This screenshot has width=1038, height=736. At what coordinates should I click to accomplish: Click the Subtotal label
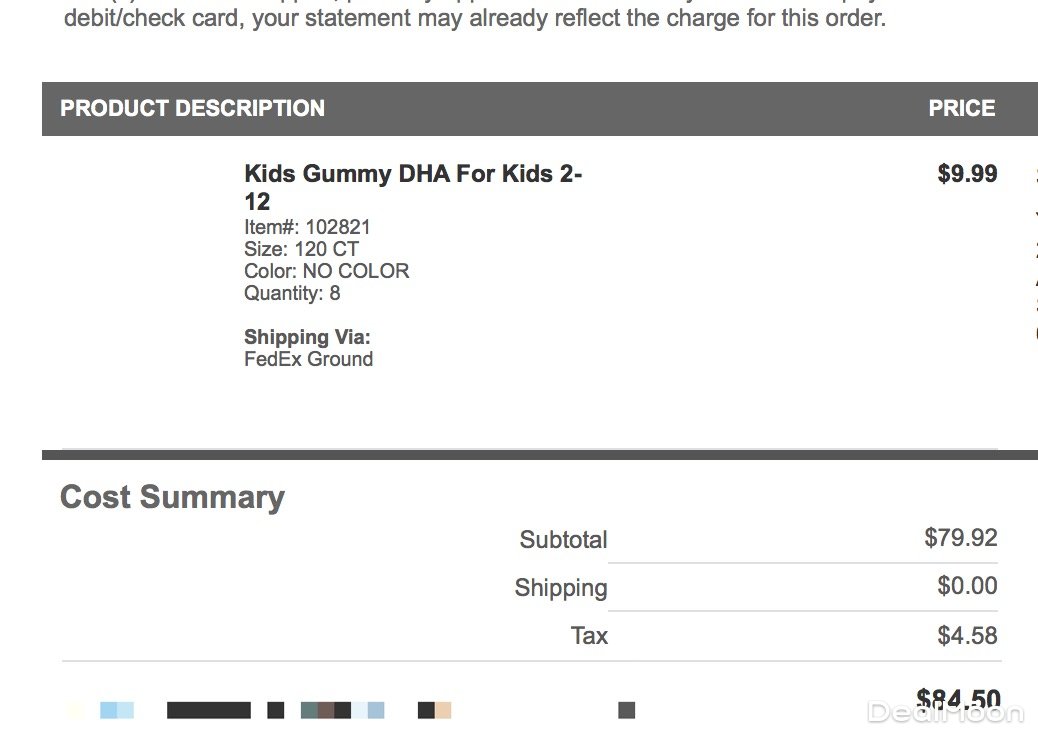click(563, 540)
